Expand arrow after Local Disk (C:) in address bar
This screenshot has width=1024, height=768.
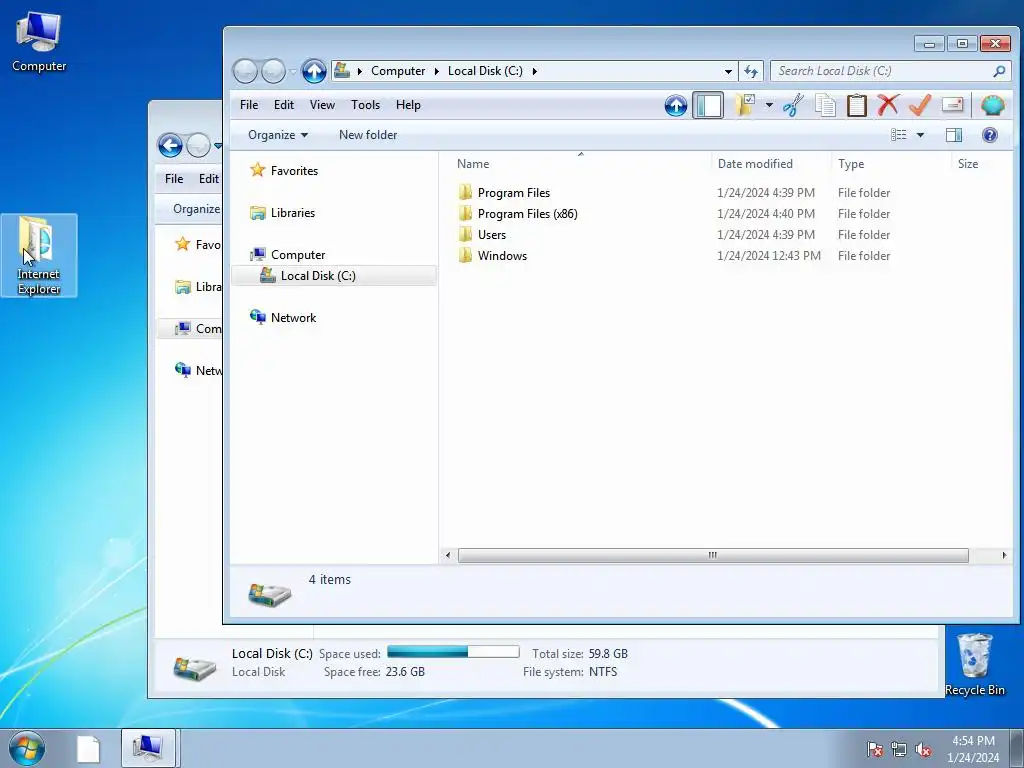click(534, 71)
